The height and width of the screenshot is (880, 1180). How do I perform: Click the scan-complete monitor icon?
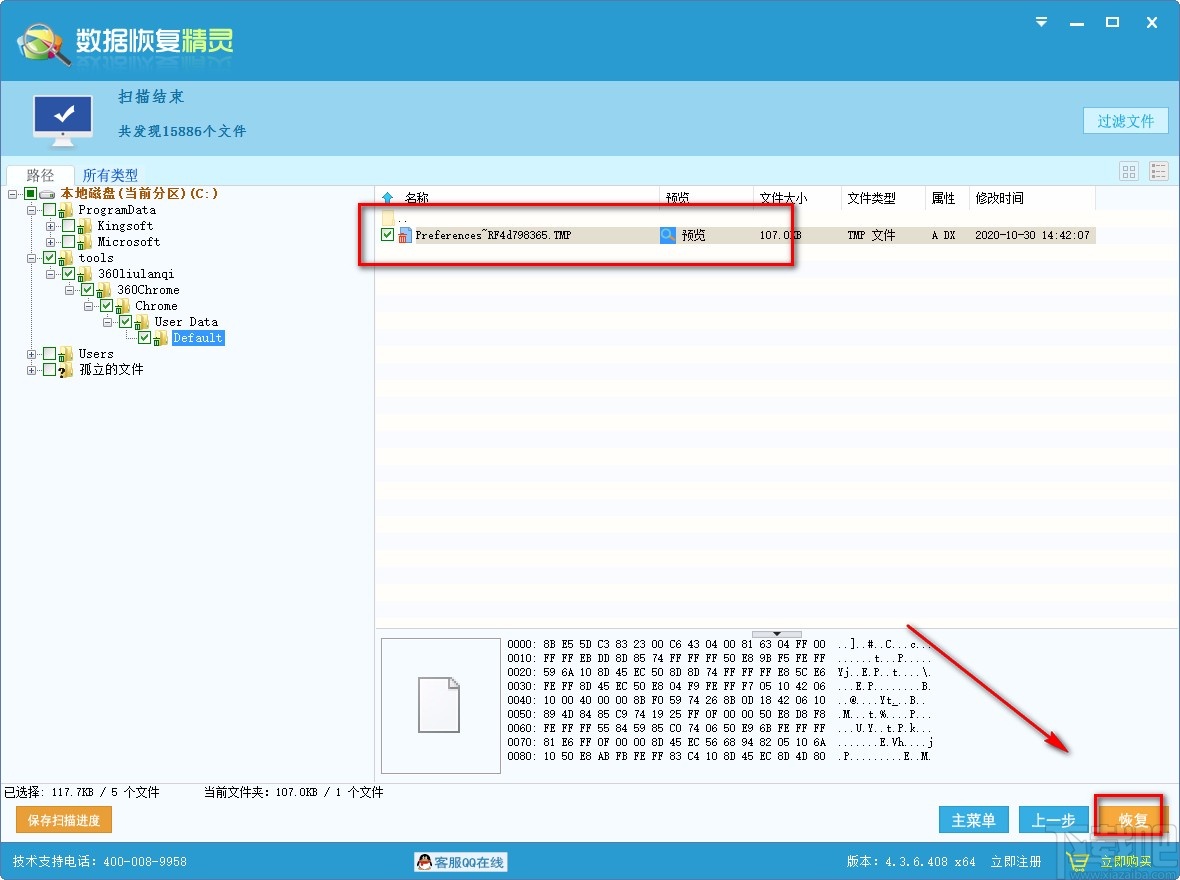pyautogui.click(x=63, y=120)
